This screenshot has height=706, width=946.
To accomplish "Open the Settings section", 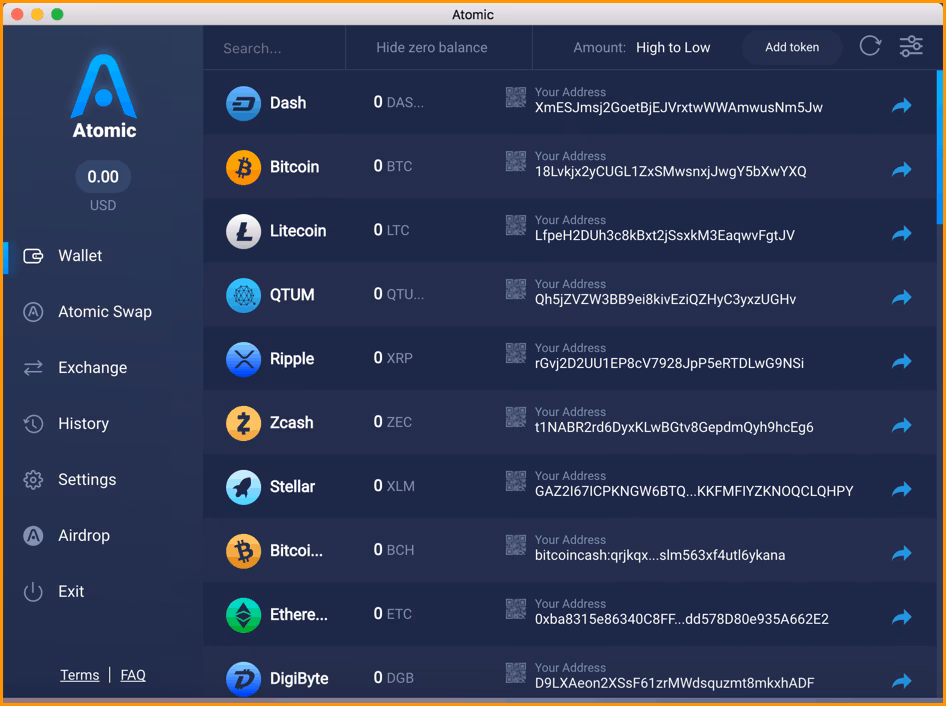I will [88, 479].
